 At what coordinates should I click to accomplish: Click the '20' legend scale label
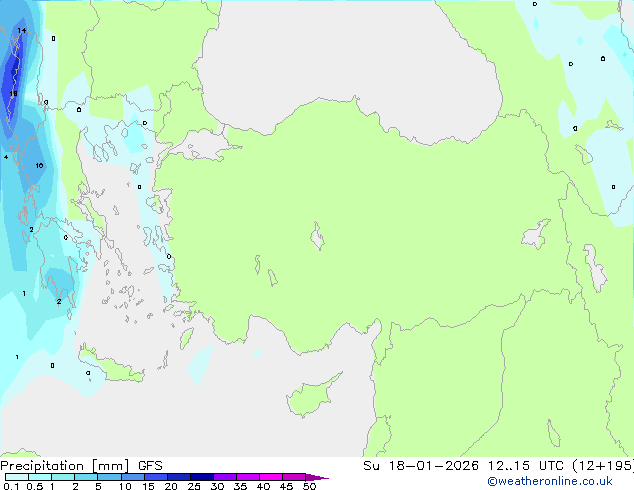(171, 486)
